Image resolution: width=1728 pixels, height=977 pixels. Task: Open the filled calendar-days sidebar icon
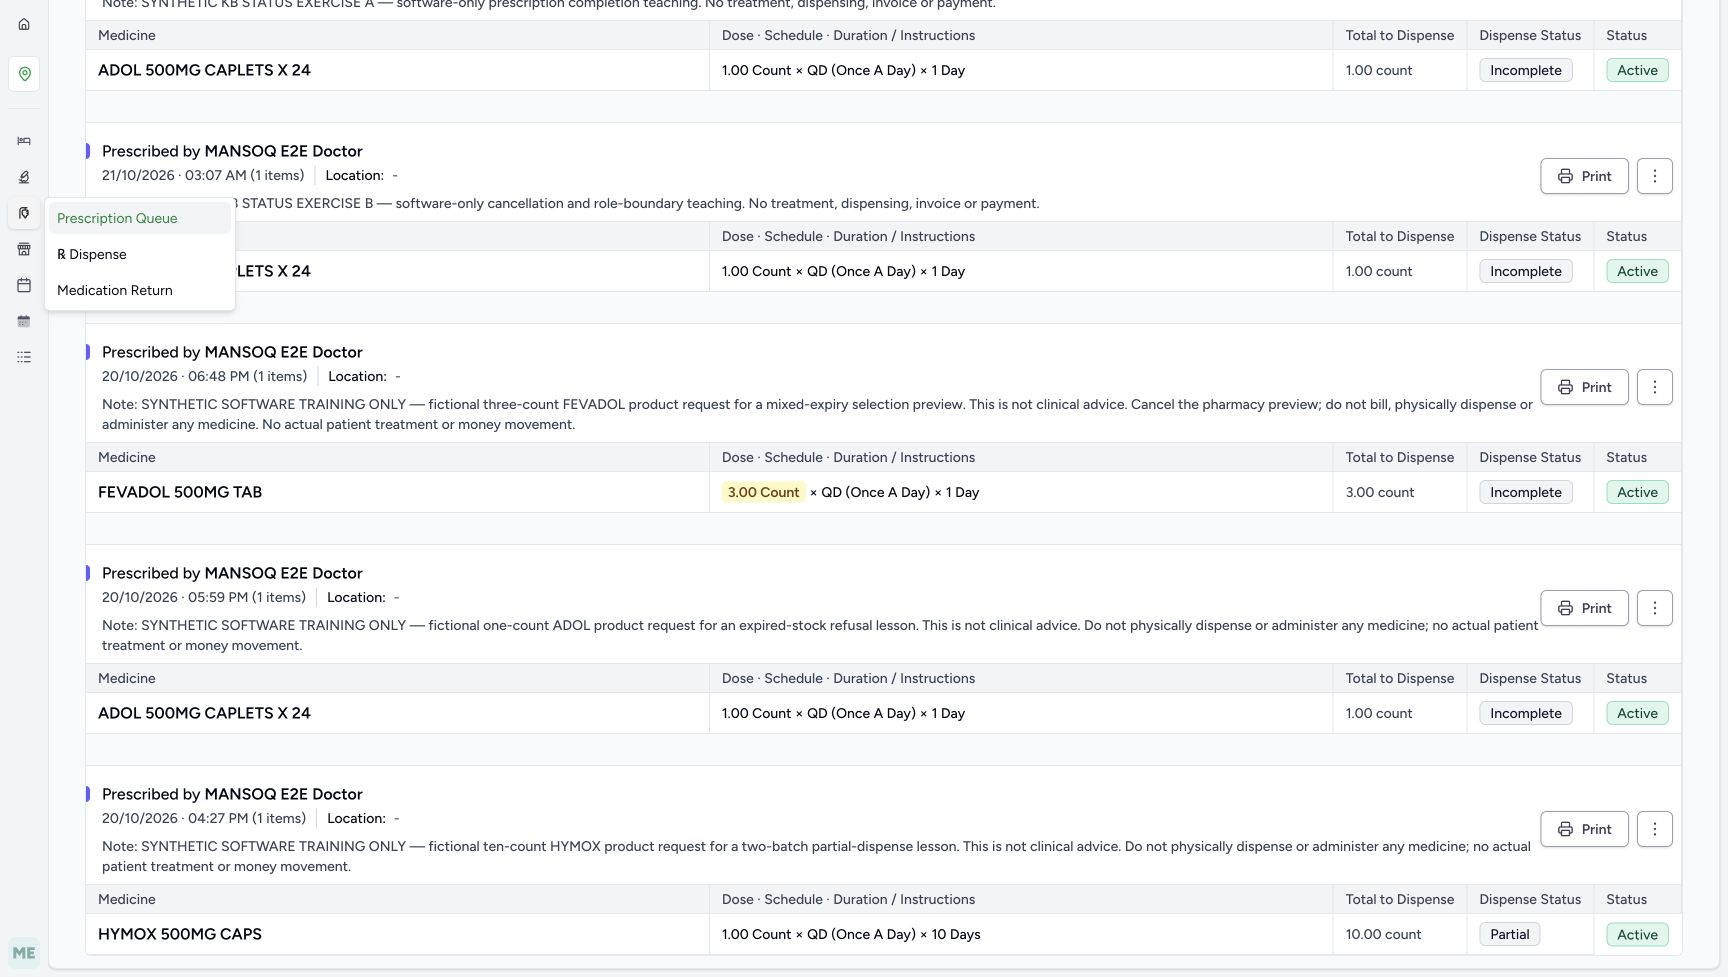coord(24,321)
